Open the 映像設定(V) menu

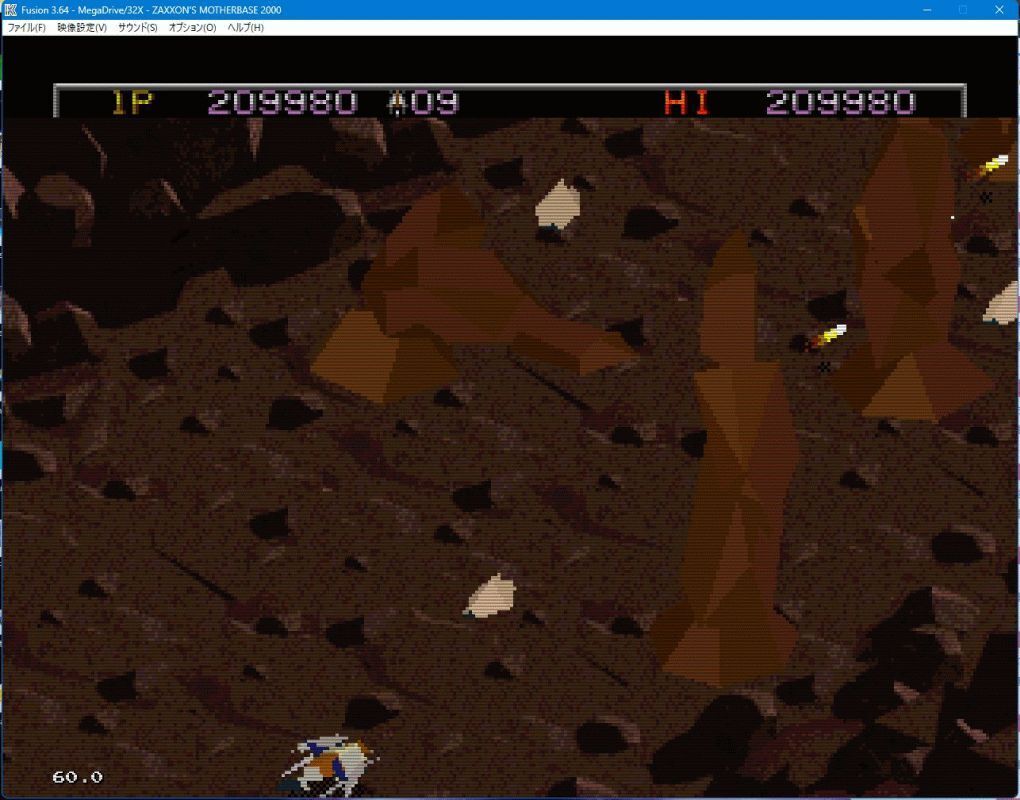82,27
